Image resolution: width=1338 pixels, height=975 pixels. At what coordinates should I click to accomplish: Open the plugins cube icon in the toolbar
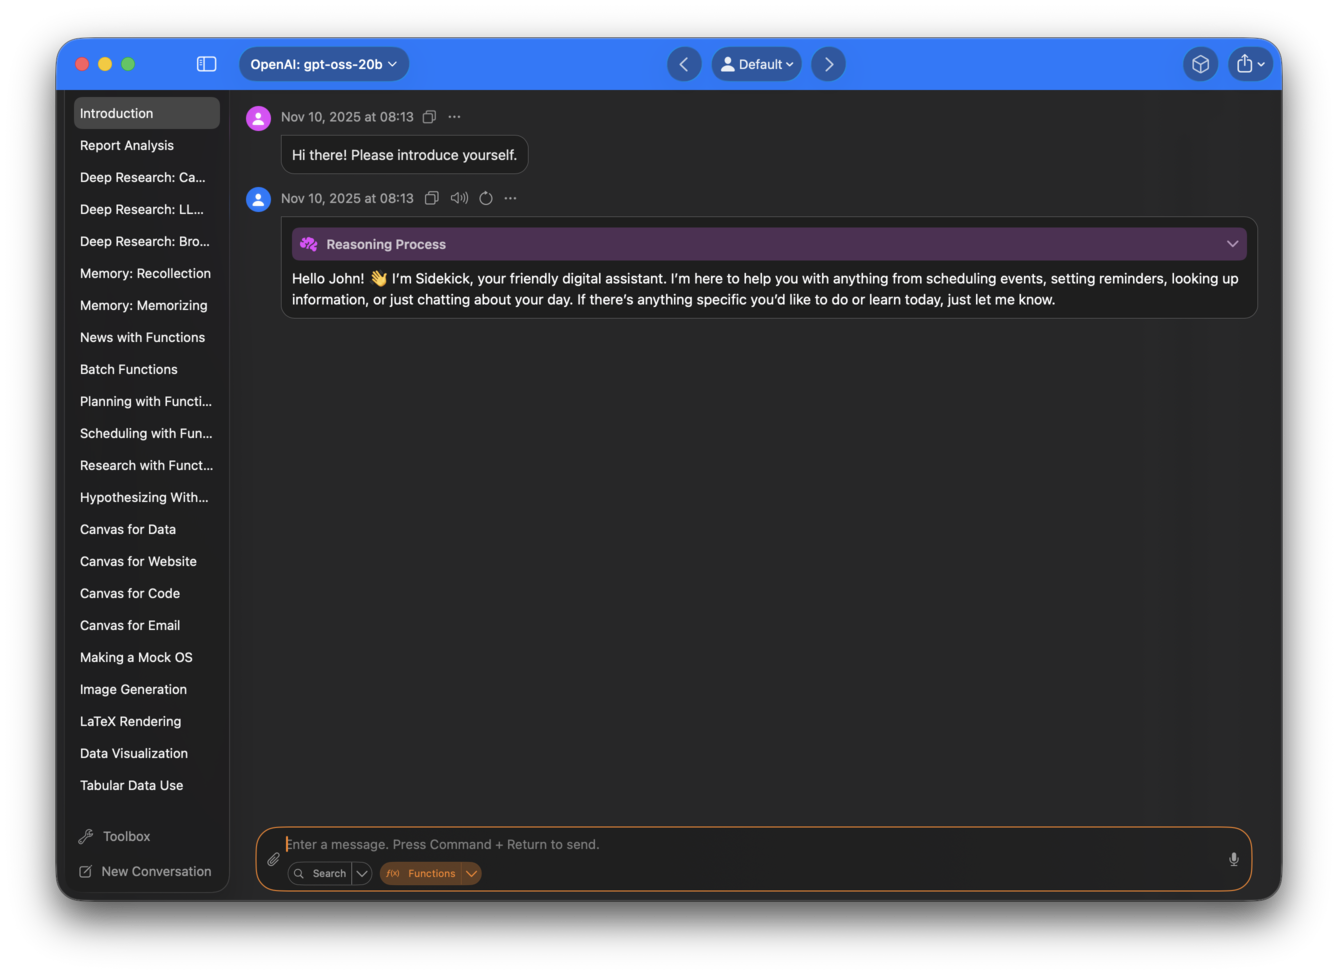coord(1200,63)
